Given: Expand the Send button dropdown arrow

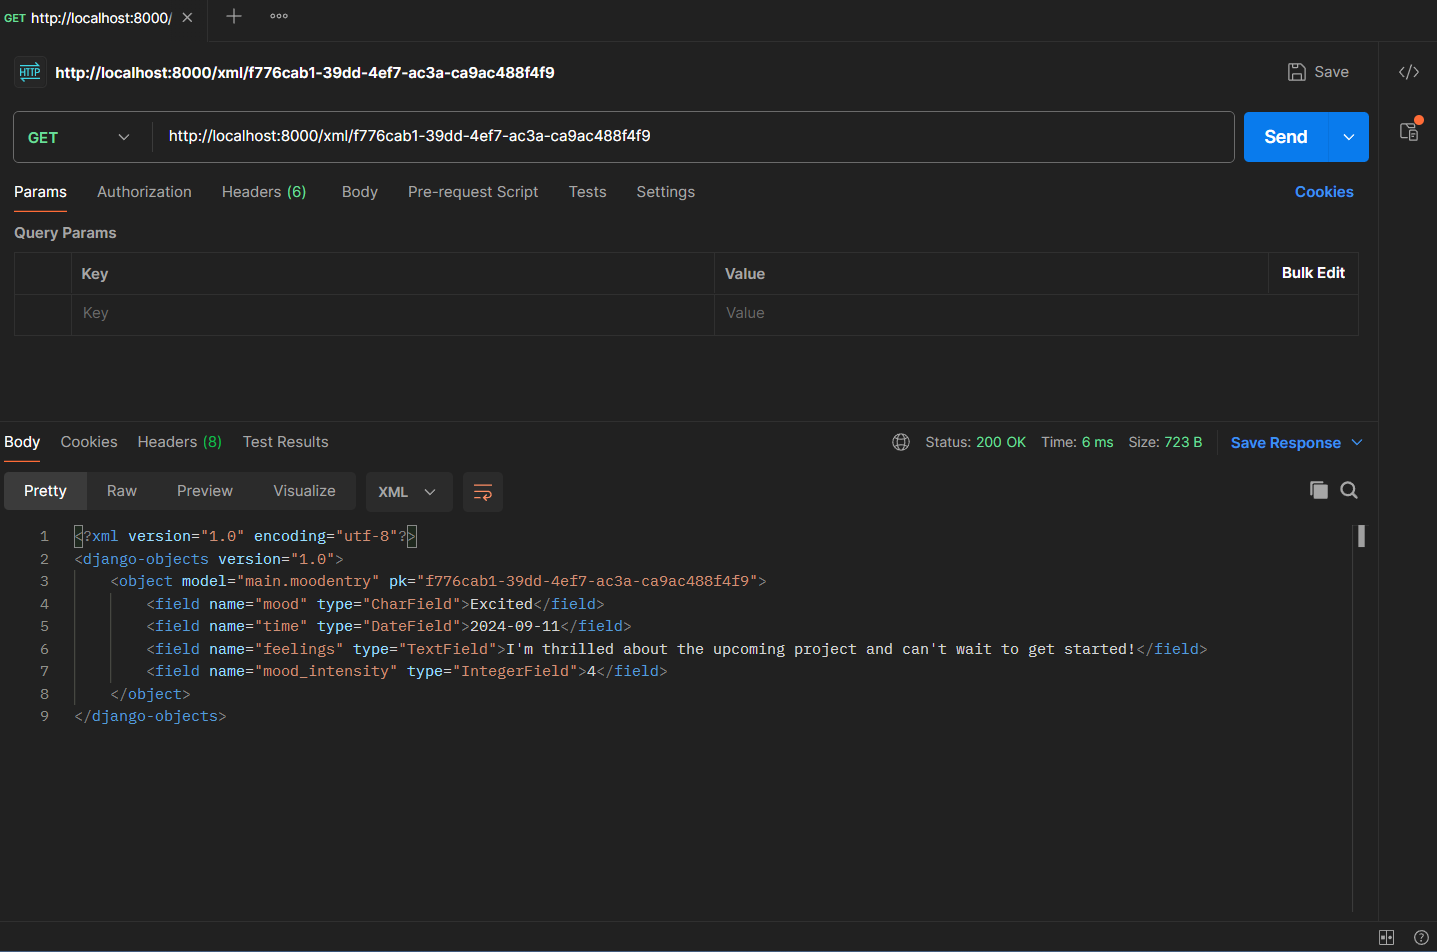Looking at the screenshot, I should (x=1349, y=137).
